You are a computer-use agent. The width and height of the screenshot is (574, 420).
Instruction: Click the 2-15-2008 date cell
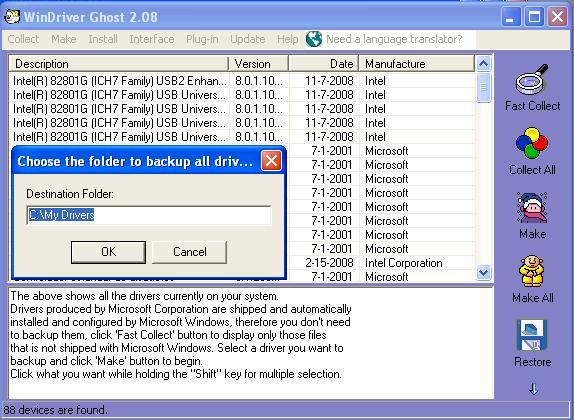[329, 263]
